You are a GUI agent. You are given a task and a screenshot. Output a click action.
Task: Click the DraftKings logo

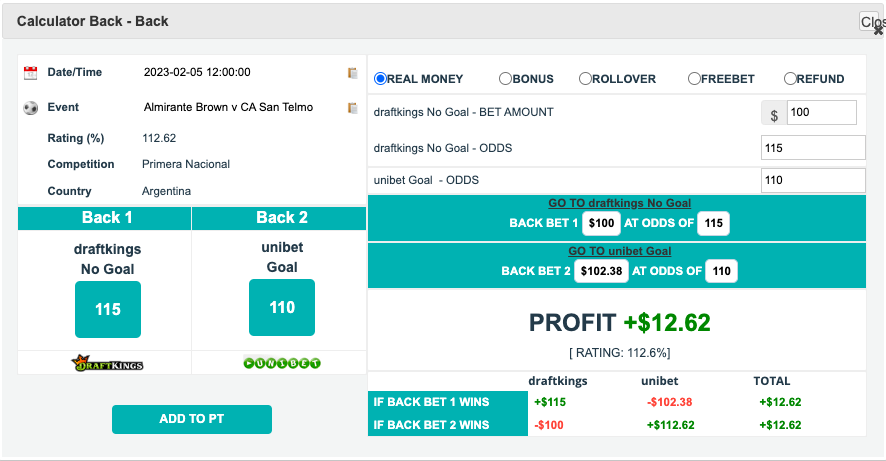pyautogui.click(x=107, y=363)
